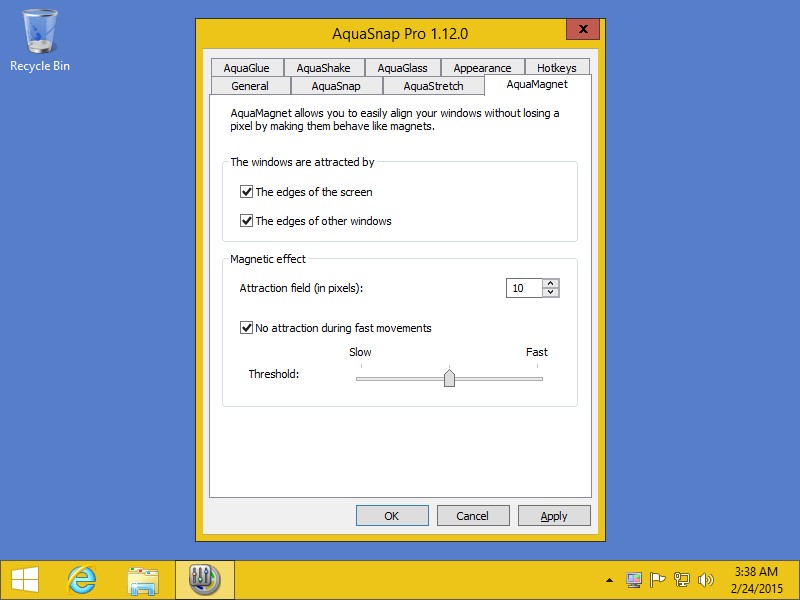This screenshot has width=800, height=600.
Task: Switch to the AquaGlue tab
Action: click(246, 68)
